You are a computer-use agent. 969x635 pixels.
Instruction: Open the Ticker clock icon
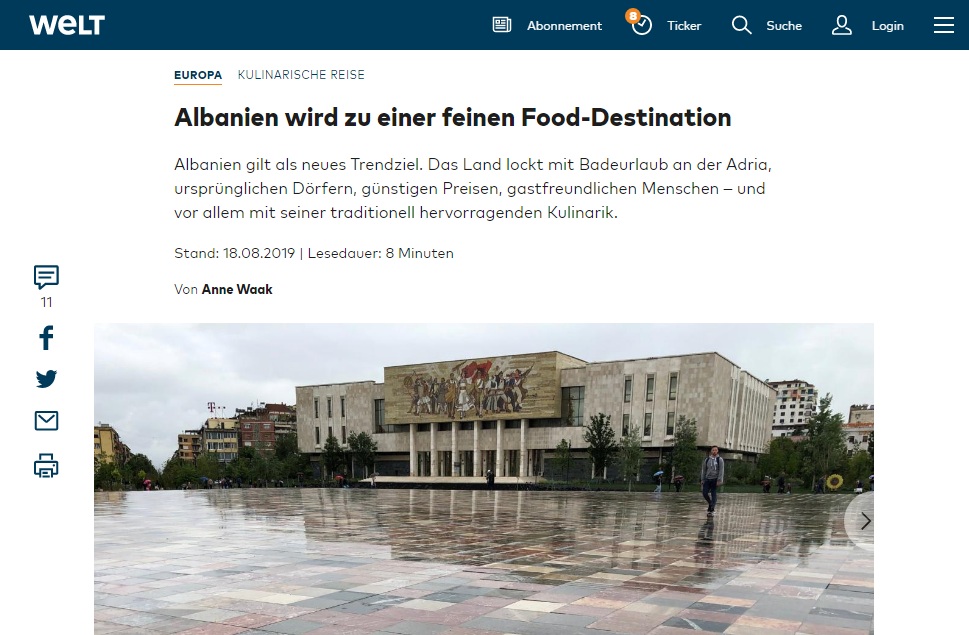[x=641, y=25]
